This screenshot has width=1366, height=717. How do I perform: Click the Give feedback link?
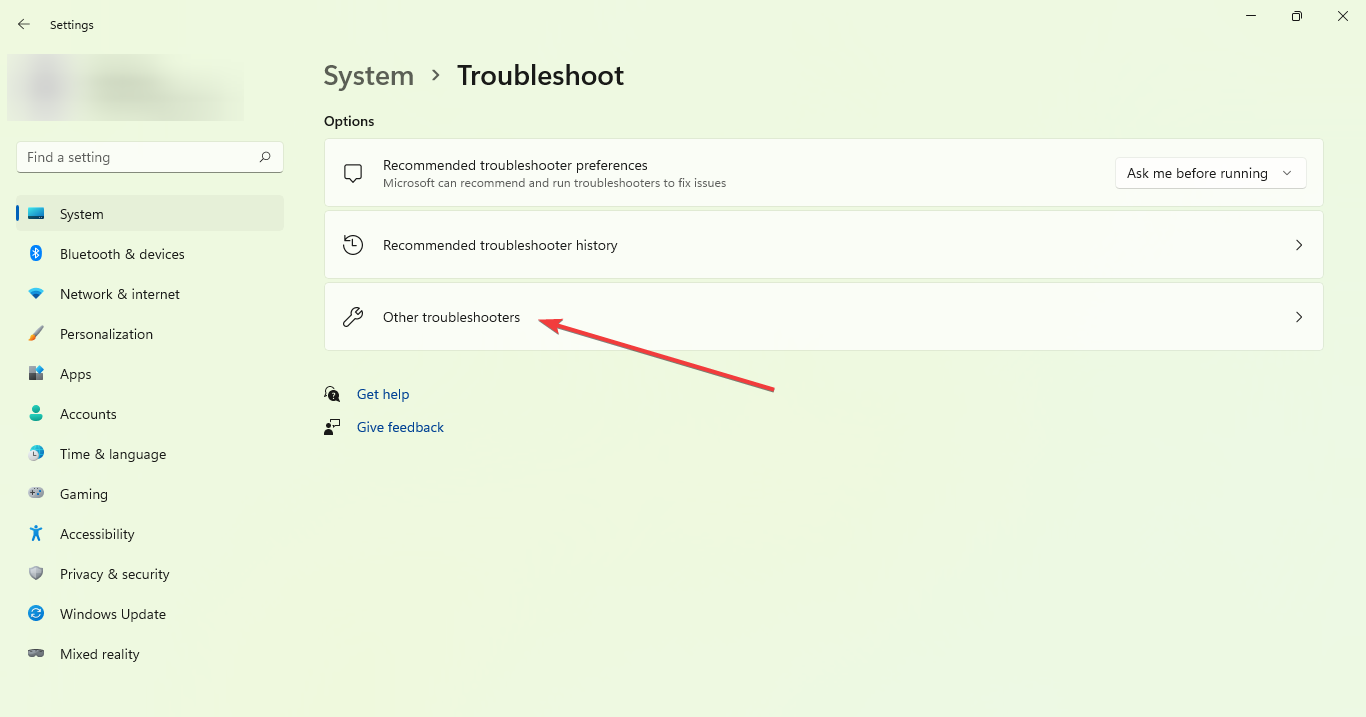pyautogui.click(x=400, y=427)
